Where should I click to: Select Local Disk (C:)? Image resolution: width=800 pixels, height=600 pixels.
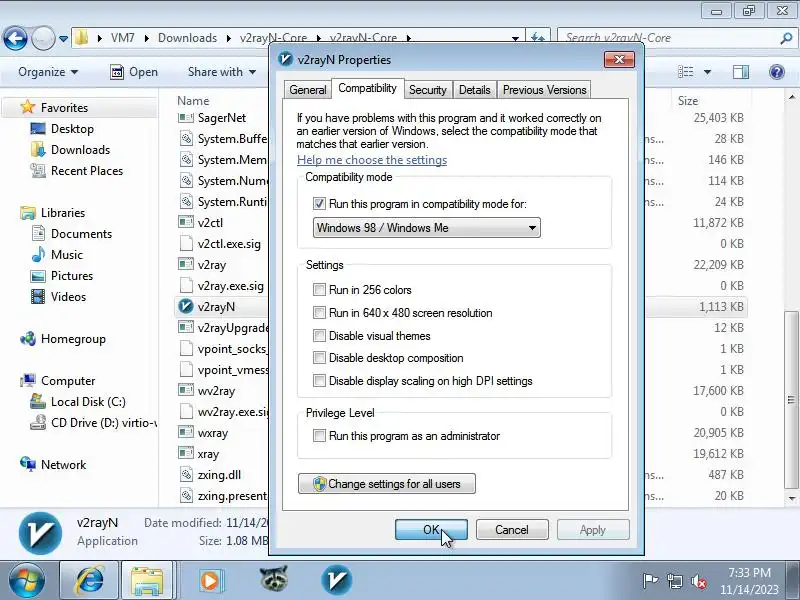point(88,402)
